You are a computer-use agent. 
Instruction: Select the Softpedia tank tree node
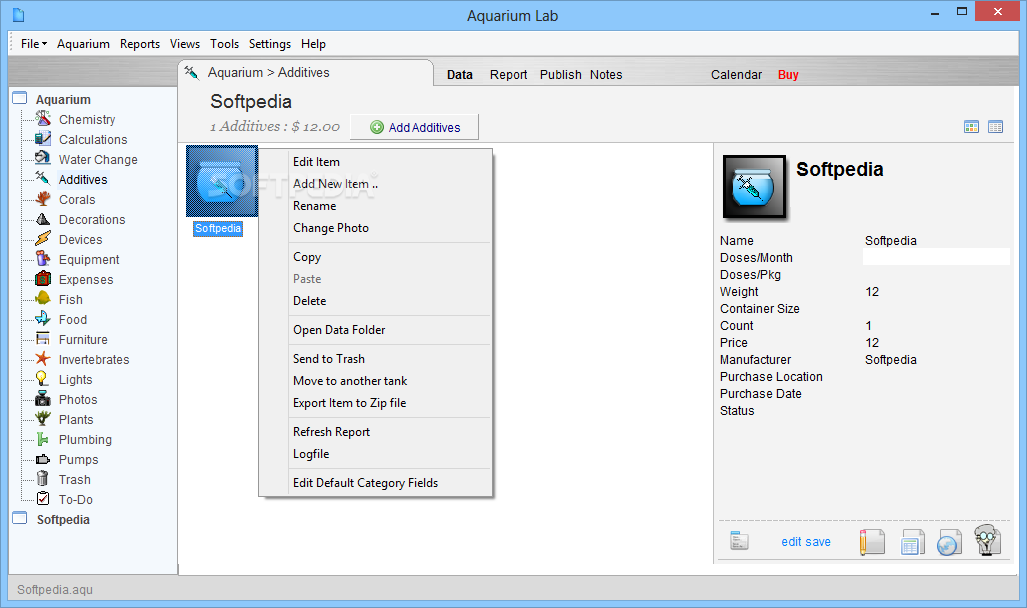pyautogui.click(x=63, y=520)
